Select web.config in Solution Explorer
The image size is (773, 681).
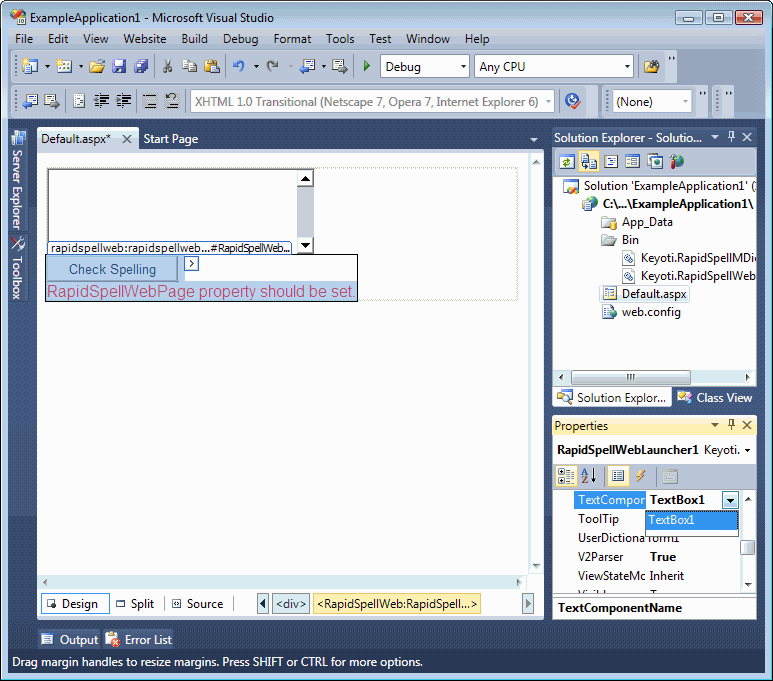pos(641,312)
